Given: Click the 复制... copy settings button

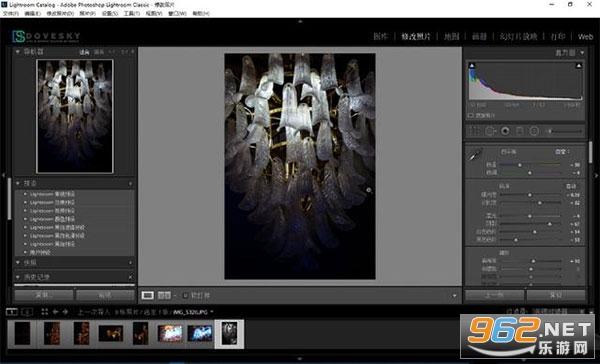Looking at the screenshot, I should pyautogui.click(x=44, y=295).
